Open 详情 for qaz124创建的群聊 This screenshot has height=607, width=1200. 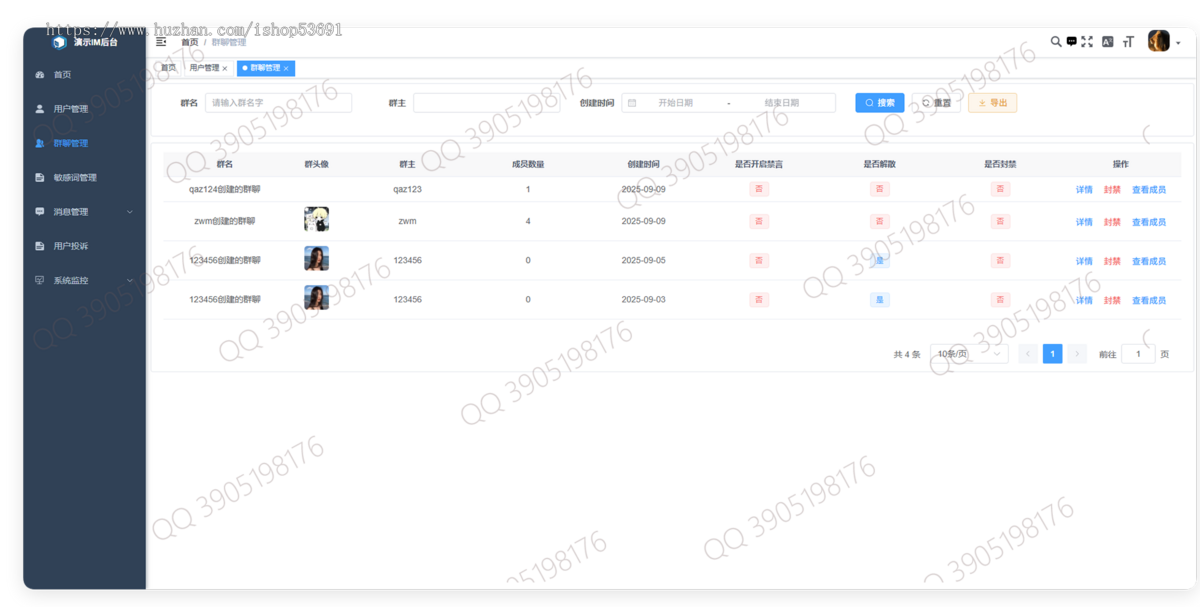tap(1084, 190)
